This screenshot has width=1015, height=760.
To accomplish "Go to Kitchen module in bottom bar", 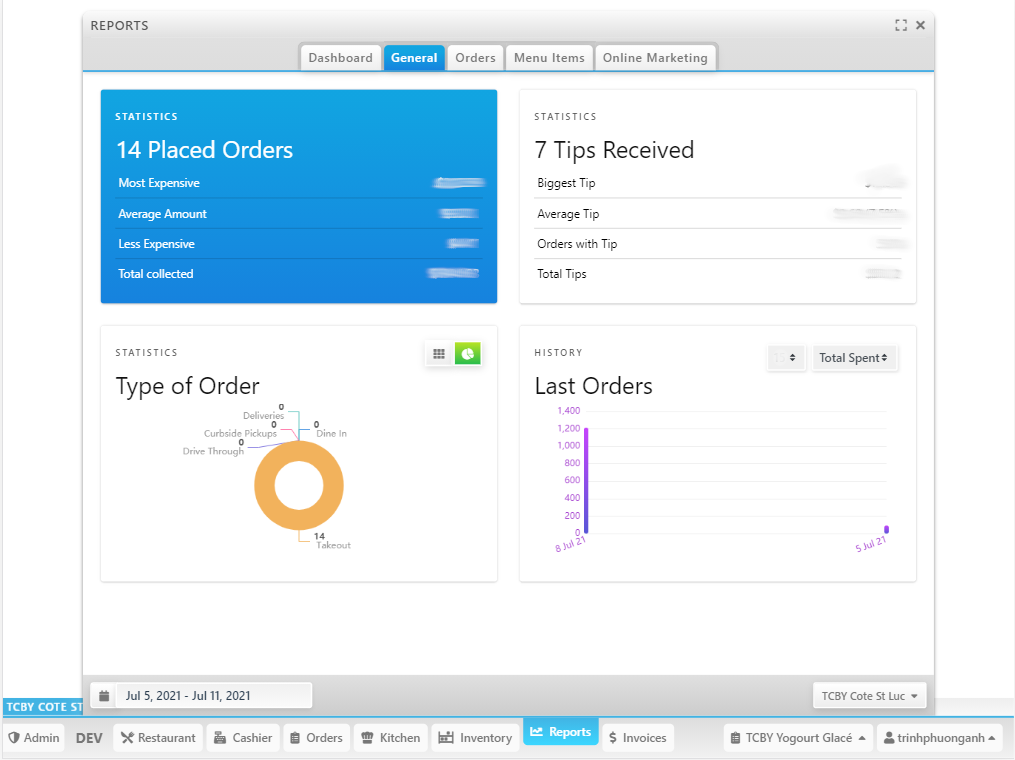I will click(391, 738).
